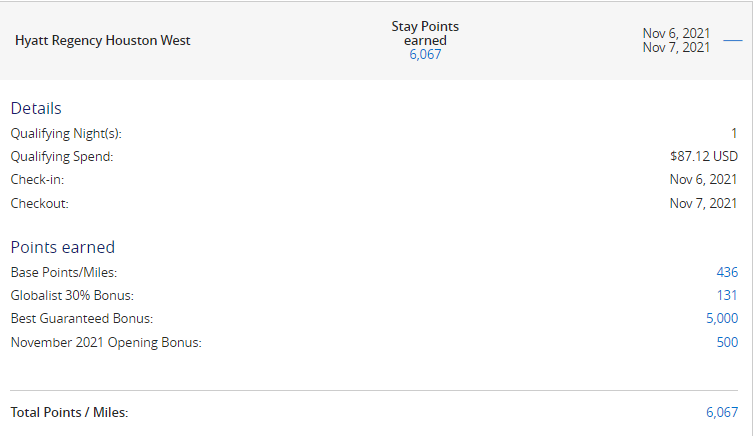The height and width of the screenshot is (436, 755).
Task: Click the Details section heading
Action: 36,108
